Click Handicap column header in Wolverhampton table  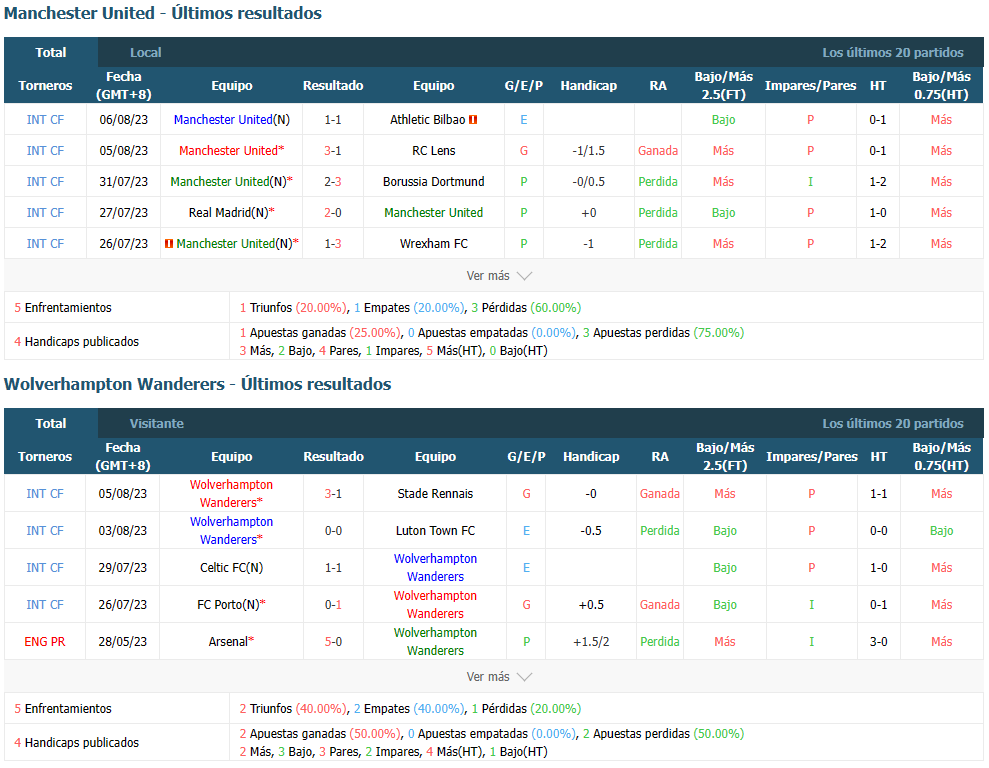click(x=591, y=457)
